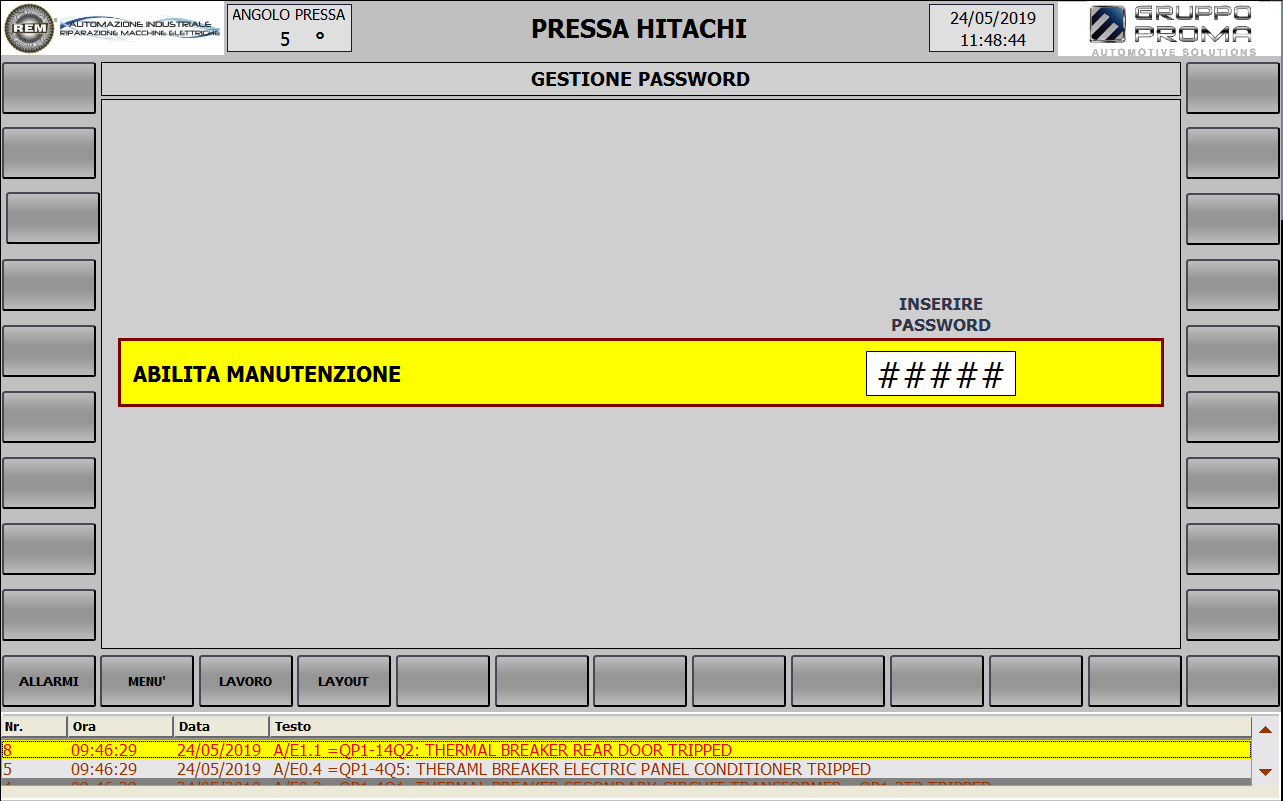Open the ALLARMI page
The height and width of the screenshot is (801, 1283).
point(49,681)
